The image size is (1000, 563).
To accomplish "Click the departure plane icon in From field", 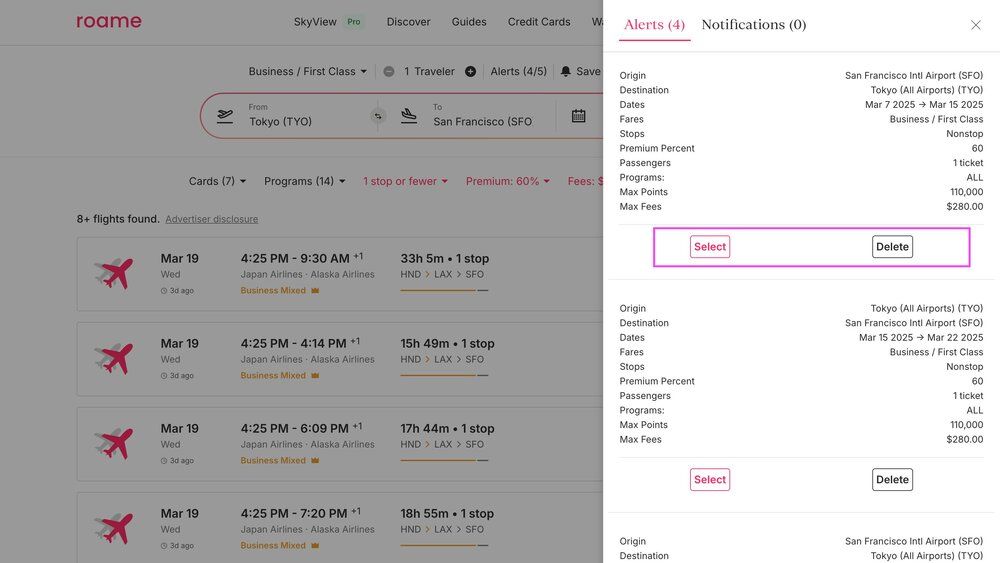I will click(225, 116).
